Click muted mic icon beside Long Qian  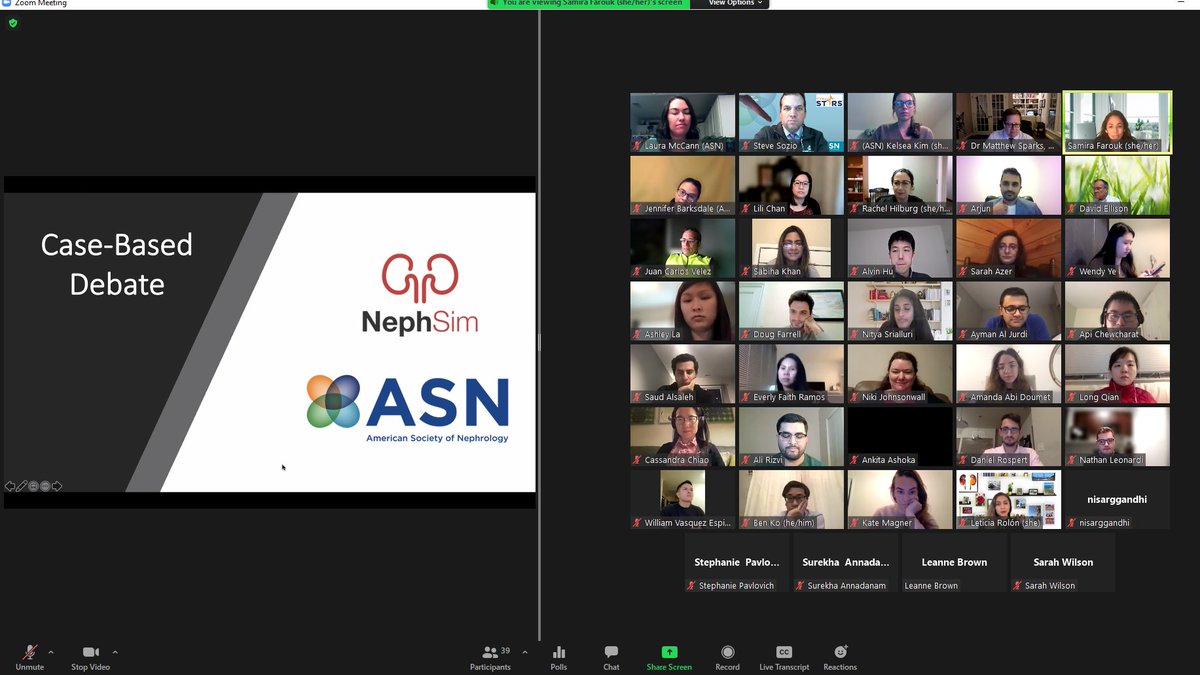pos(1073,397)
